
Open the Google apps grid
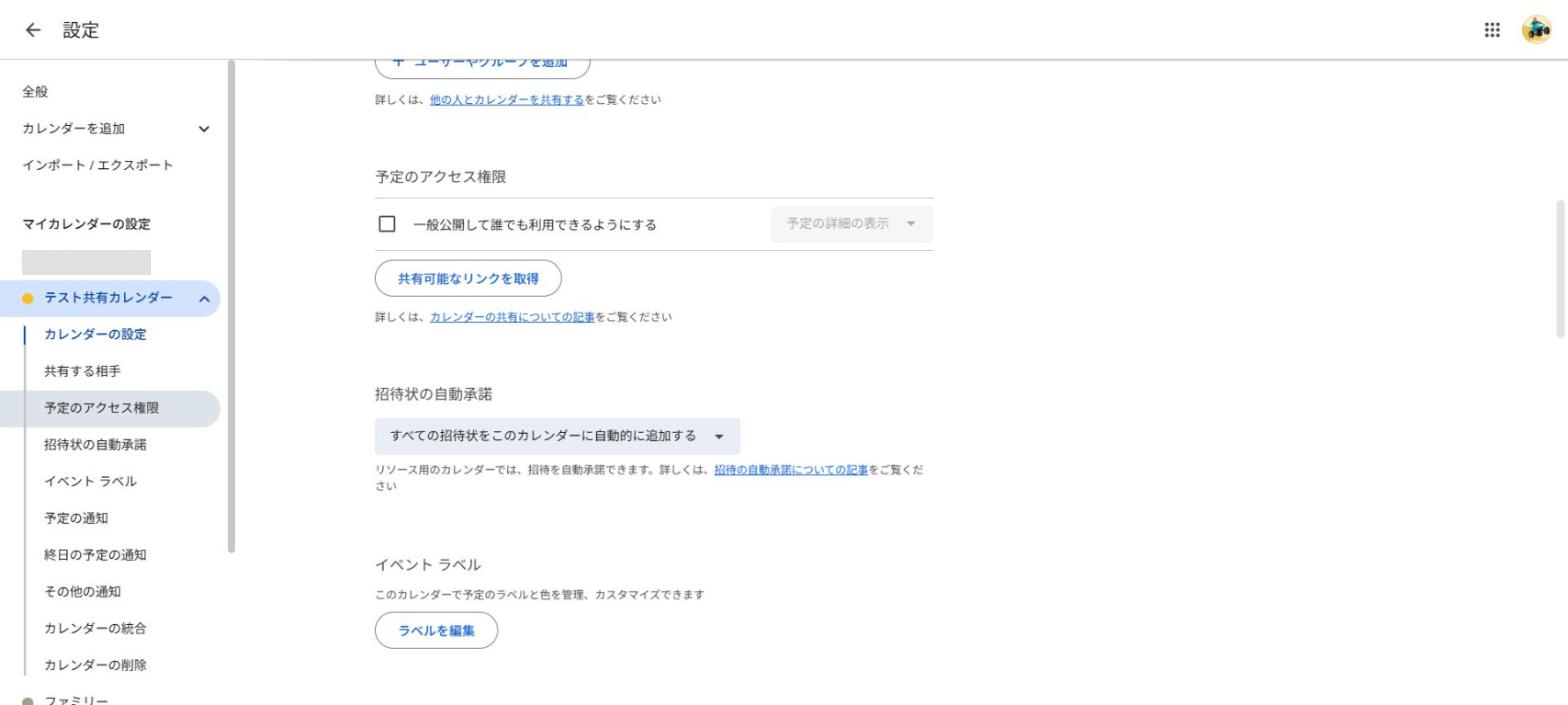[1492, 30]
